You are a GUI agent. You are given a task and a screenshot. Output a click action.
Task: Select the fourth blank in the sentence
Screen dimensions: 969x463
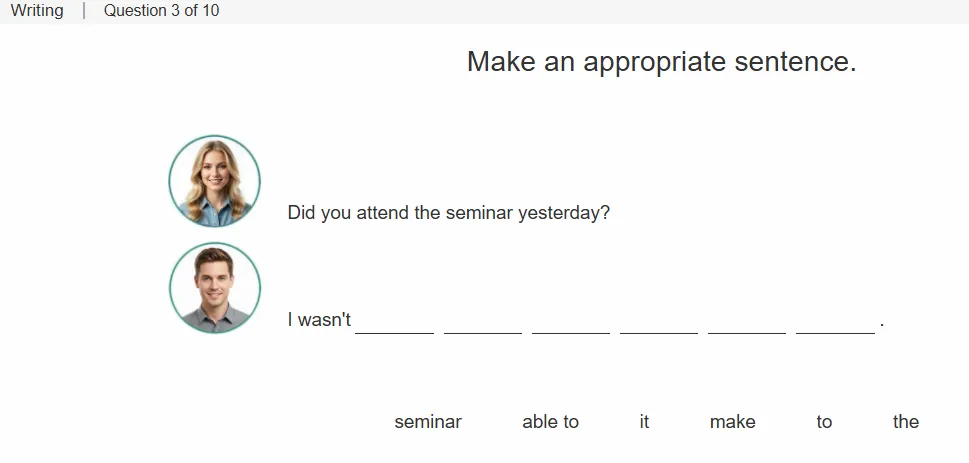click(x=659, y=323)
